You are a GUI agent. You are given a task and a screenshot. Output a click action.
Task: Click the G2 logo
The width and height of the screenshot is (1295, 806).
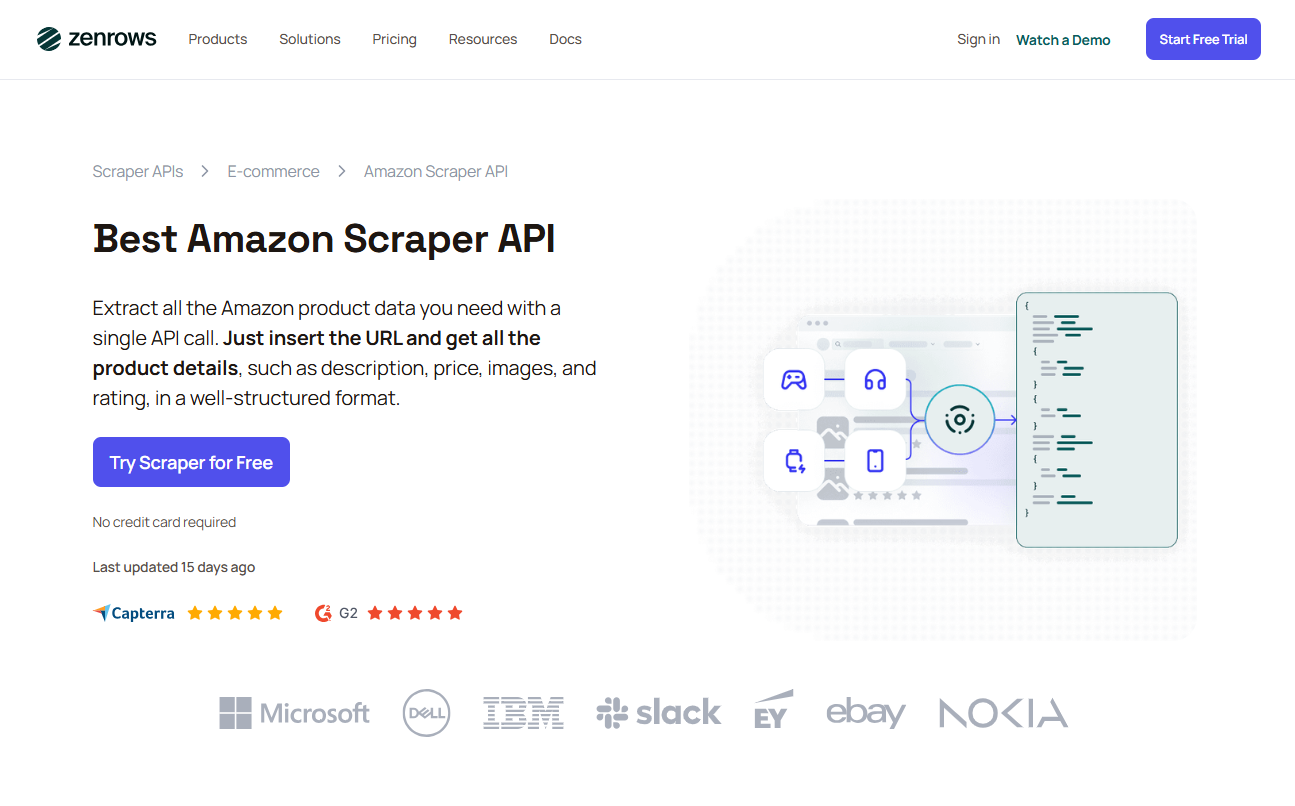pos(335,612)
